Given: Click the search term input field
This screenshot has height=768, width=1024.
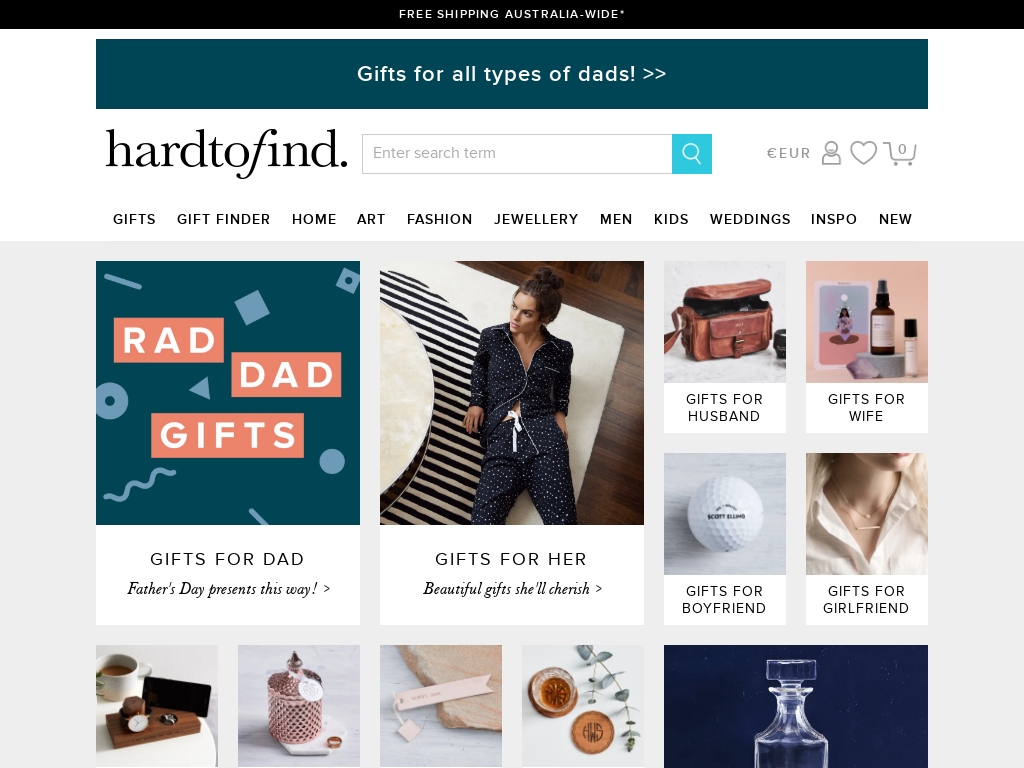Looking at the screenshot, I should coord(517,154).
